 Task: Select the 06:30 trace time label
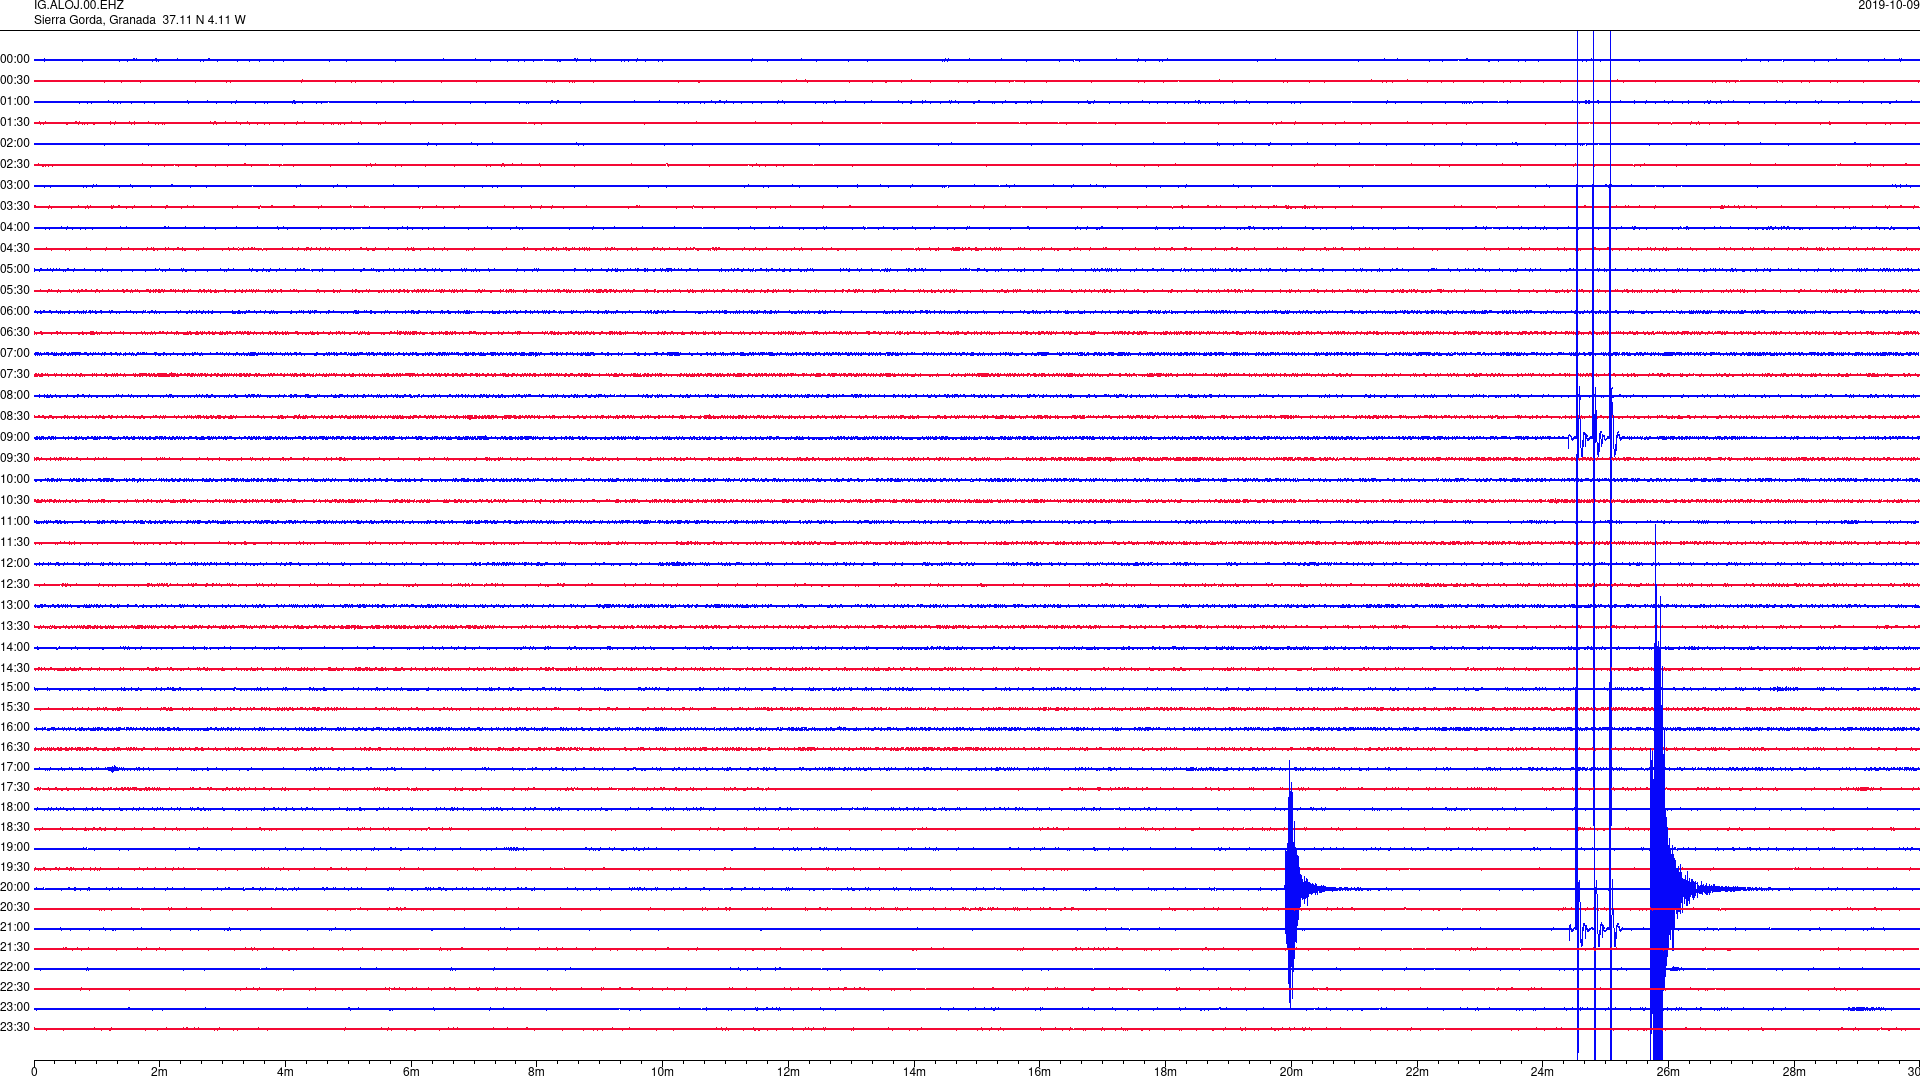(15, 332)
